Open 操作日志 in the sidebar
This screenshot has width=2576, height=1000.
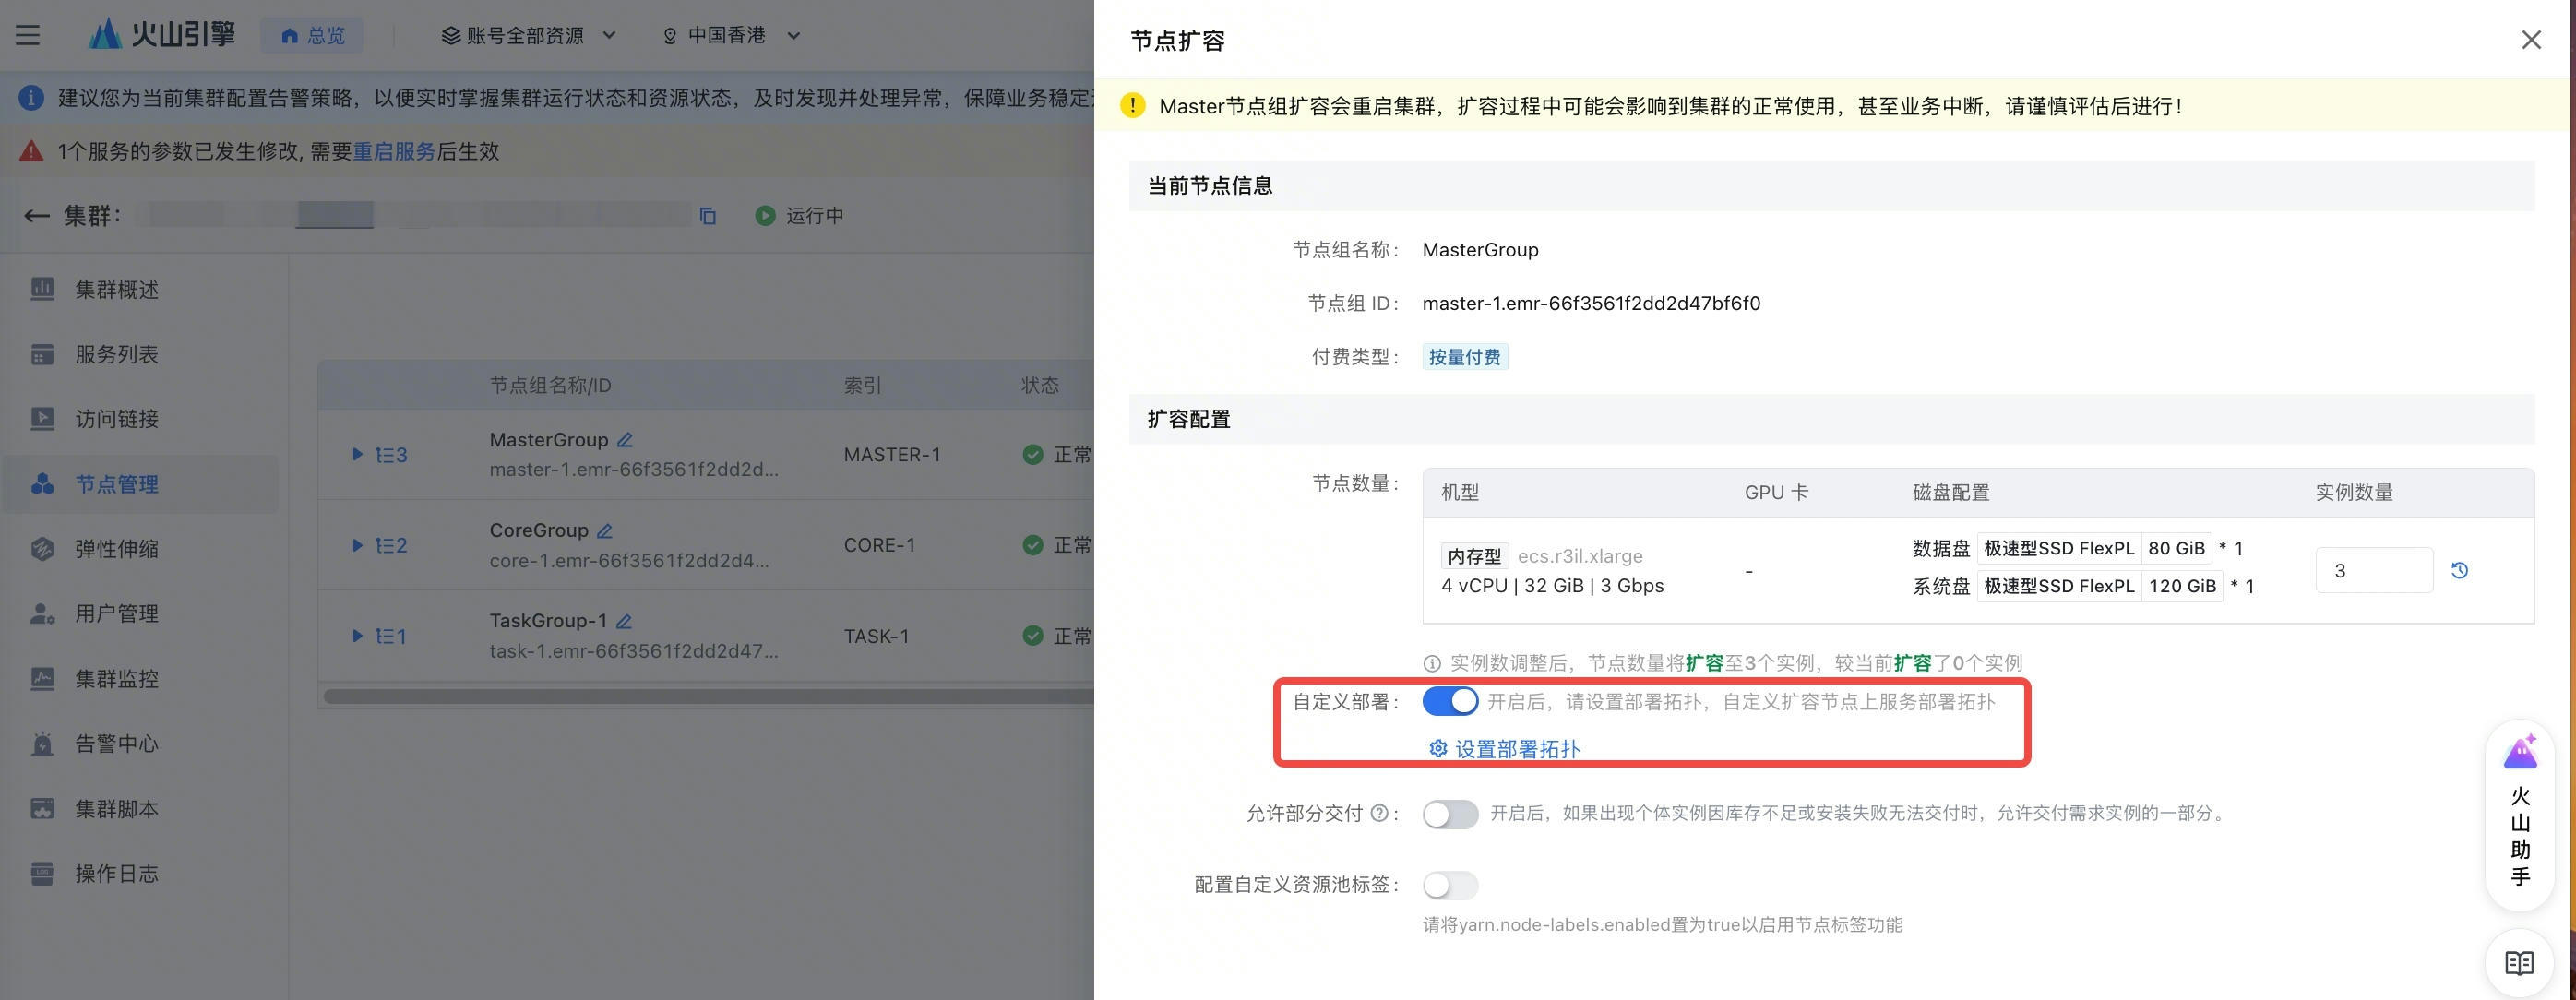(x=140, y=873)
